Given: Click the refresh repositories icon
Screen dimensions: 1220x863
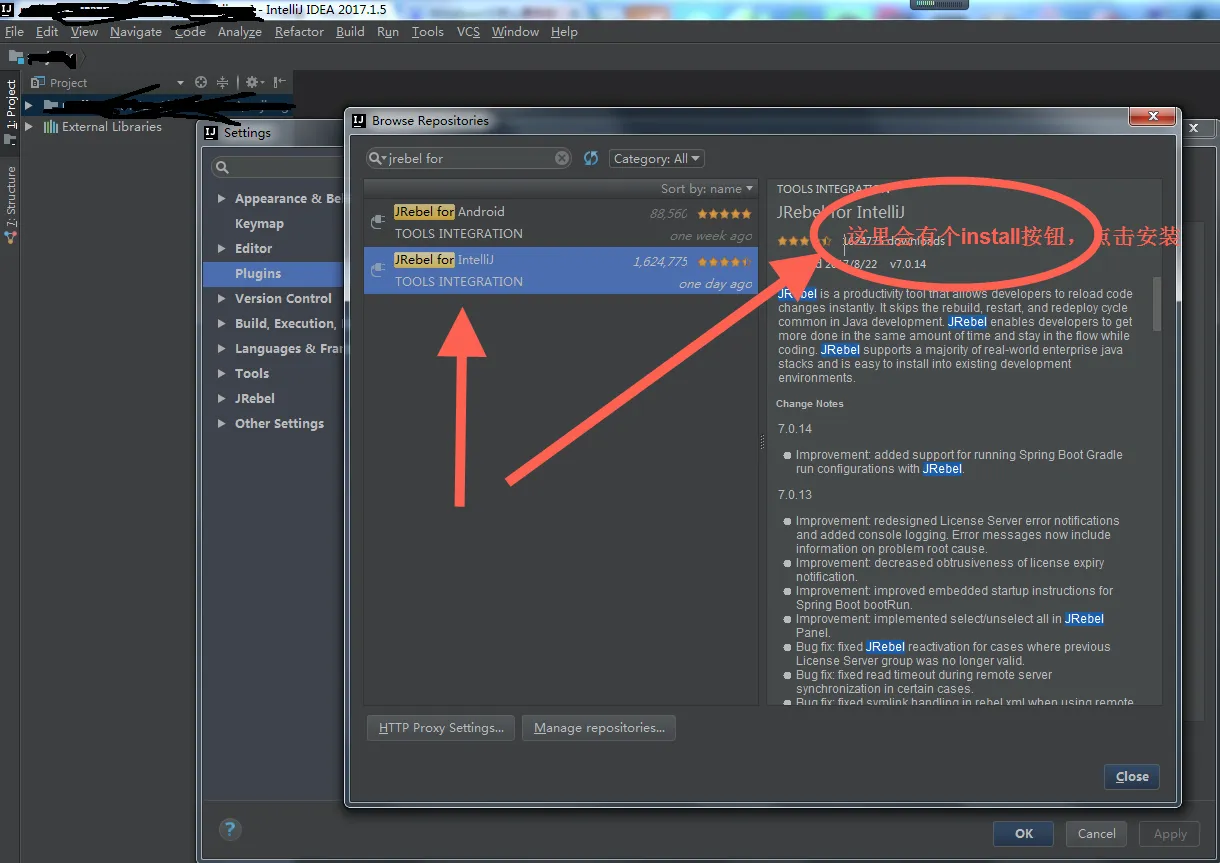Looking at the screenshot, I should (591, 158).
